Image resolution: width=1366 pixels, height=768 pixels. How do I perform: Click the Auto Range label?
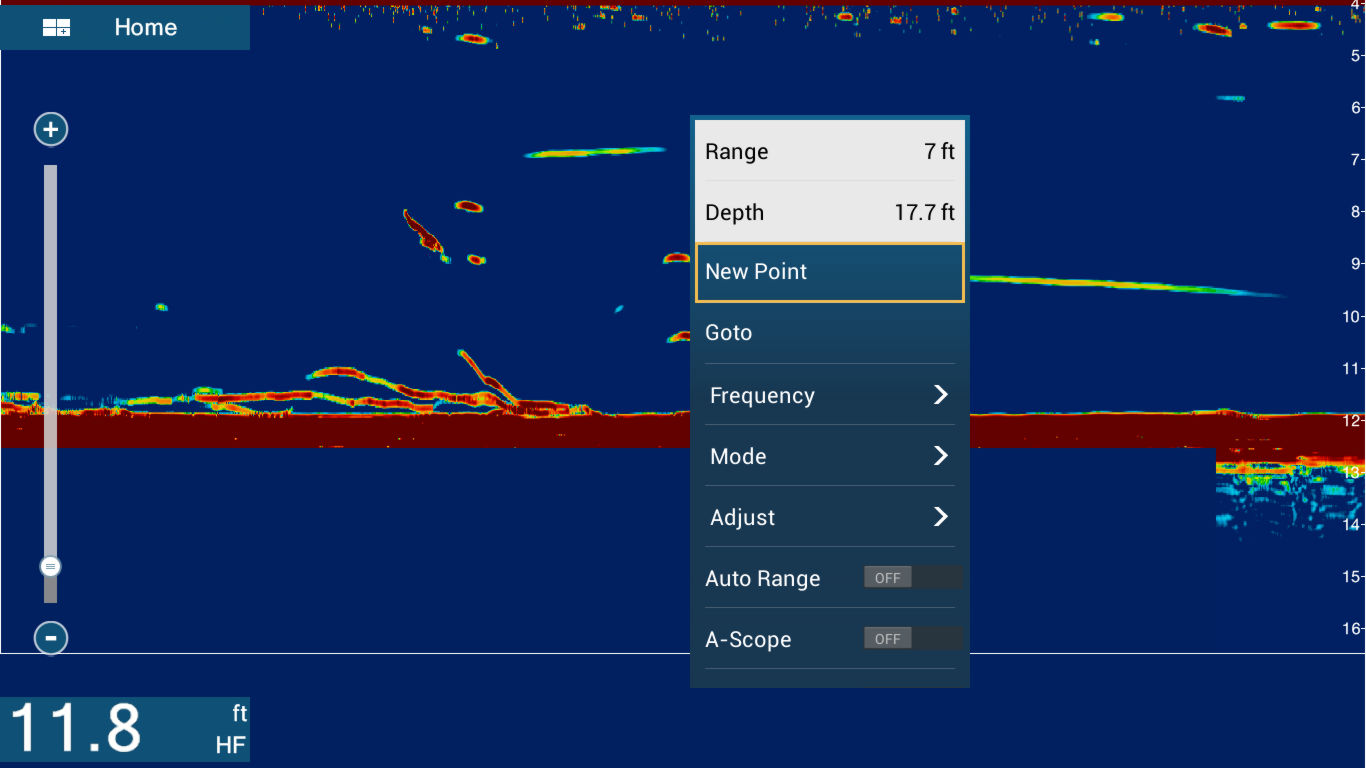[x=763, y=579]
